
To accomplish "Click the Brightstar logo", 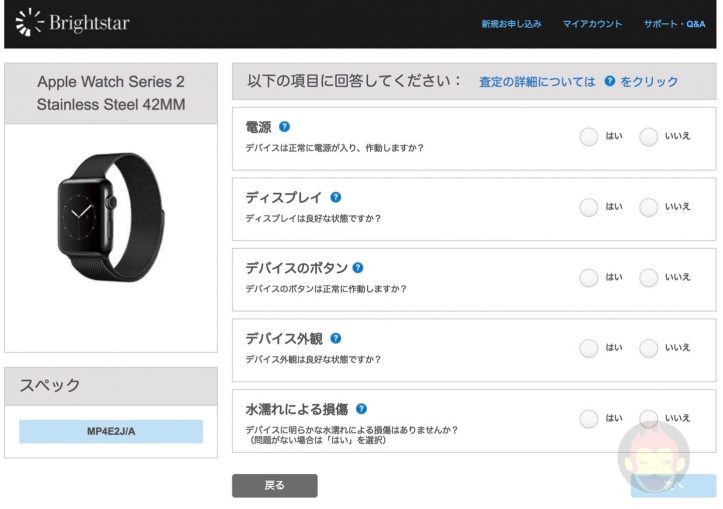I will (73, 23).
